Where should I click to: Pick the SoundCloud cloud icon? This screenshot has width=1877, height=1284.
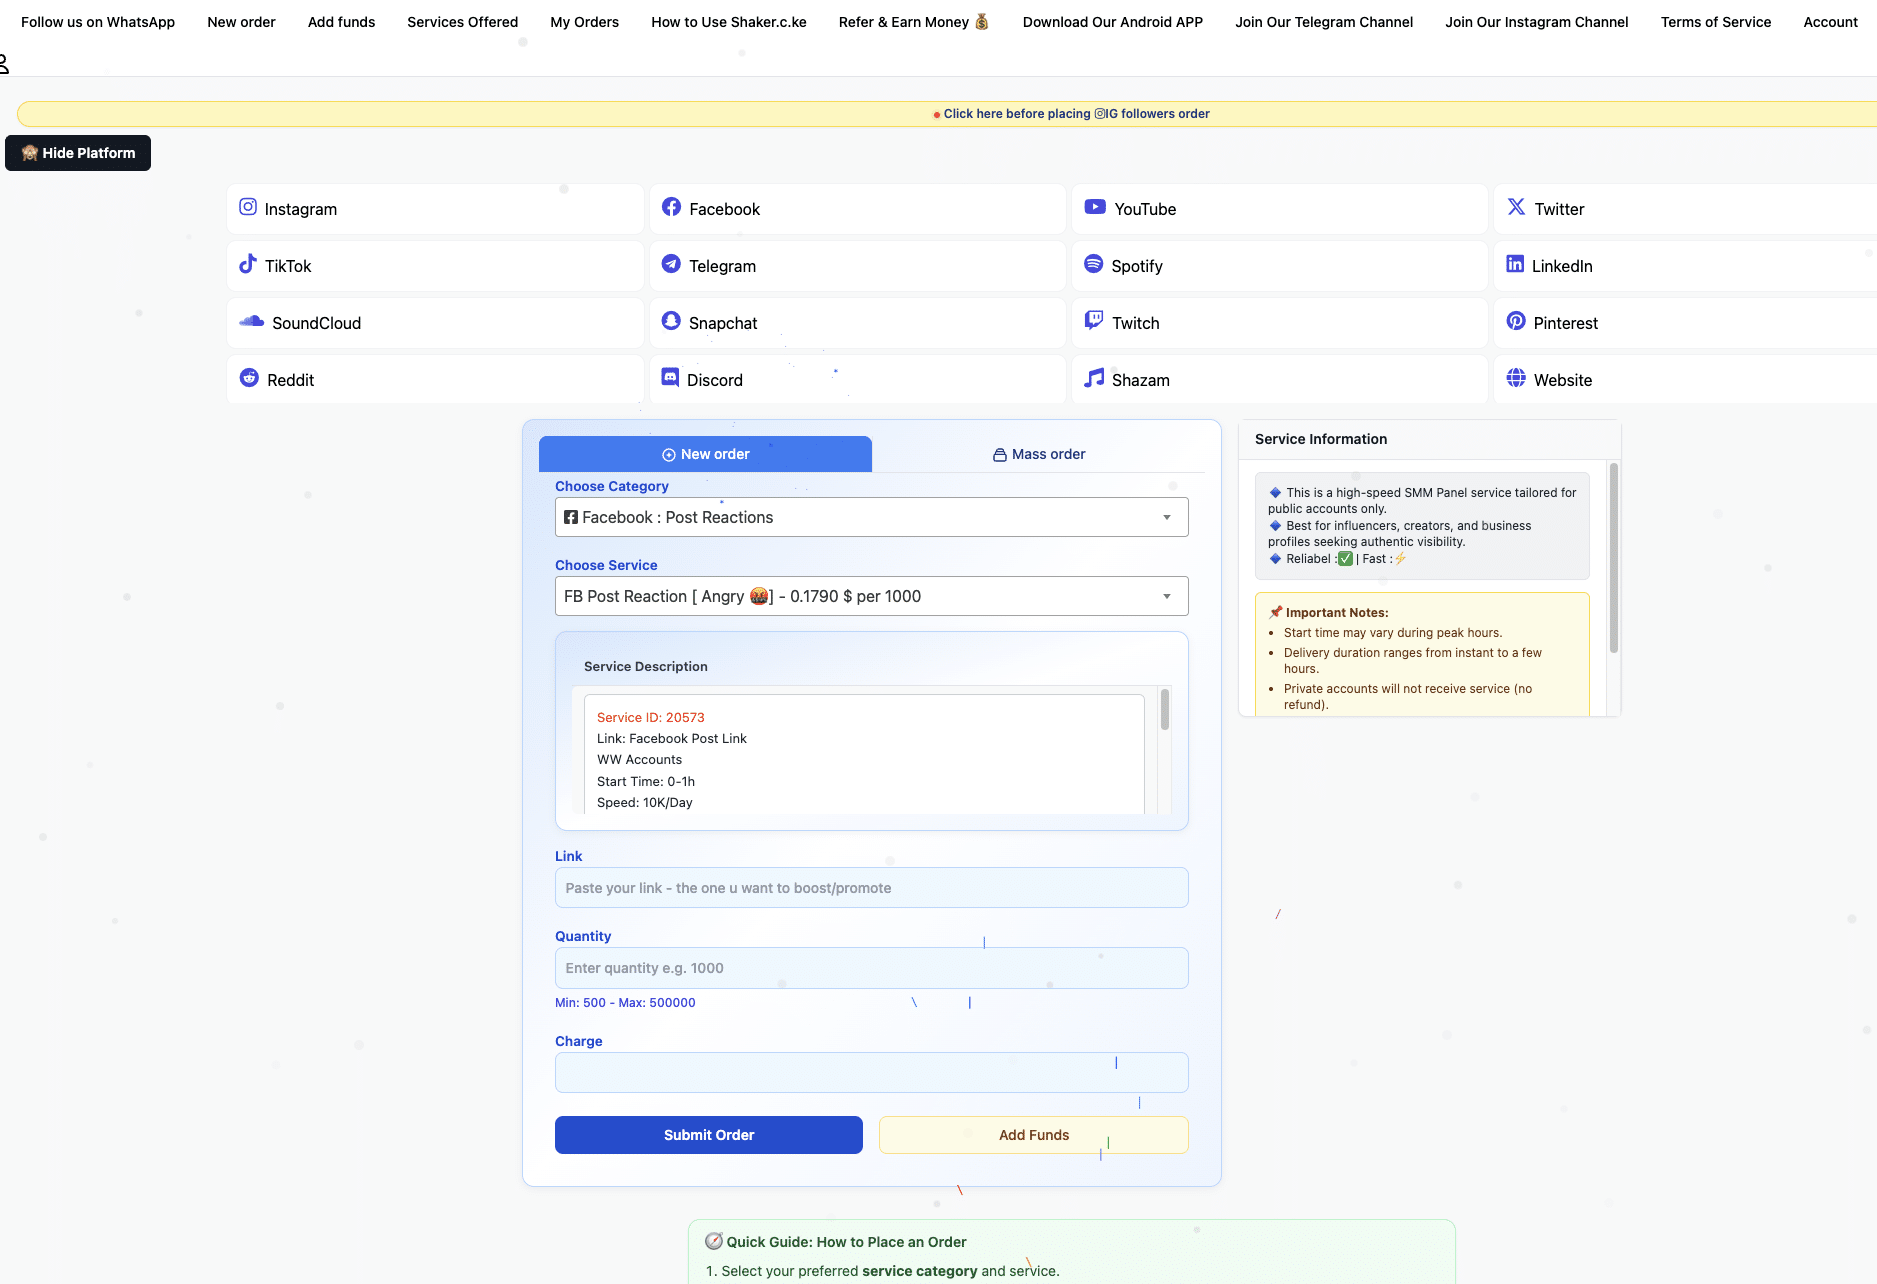pos(251,321)
